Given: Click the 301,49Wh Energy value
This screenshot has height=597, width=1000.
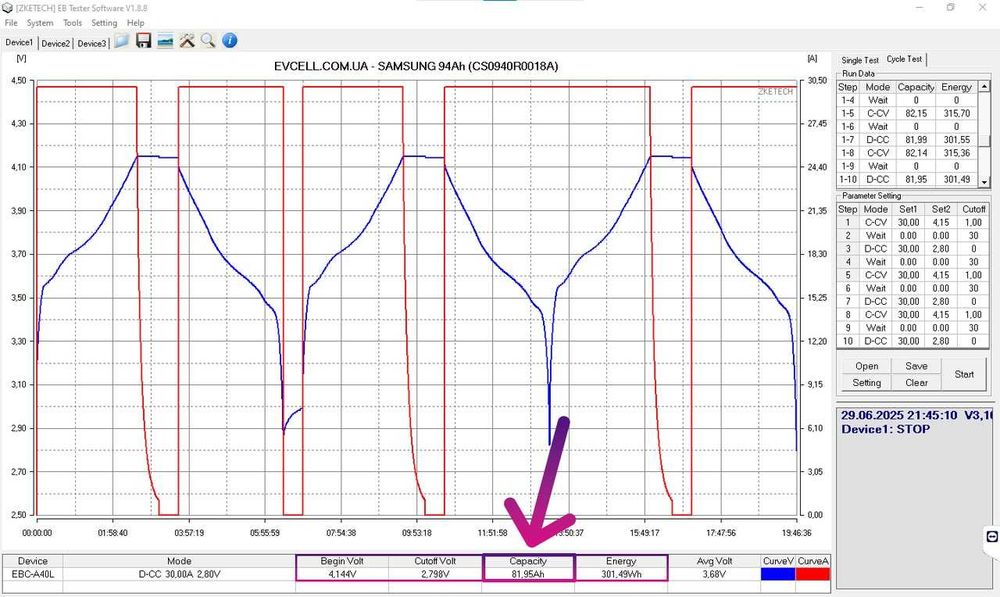Looking at the screenshot, I should [x=621, y=574].
